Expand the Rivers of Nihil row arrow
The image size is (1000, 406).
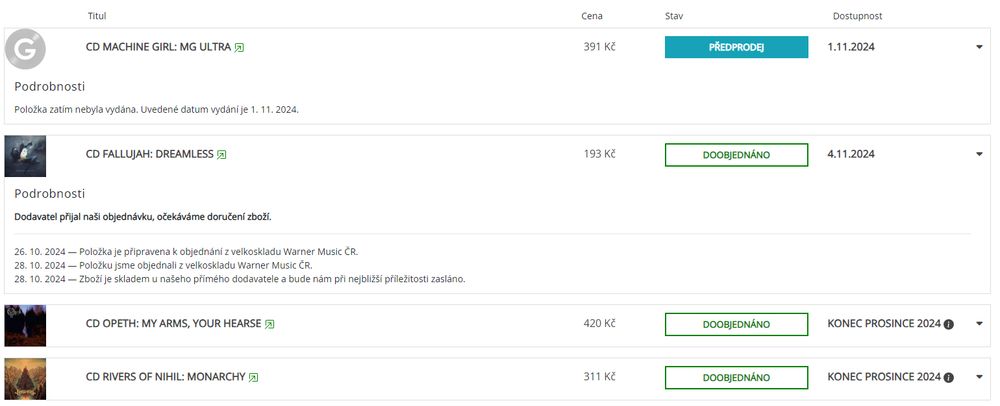point(979,378)
